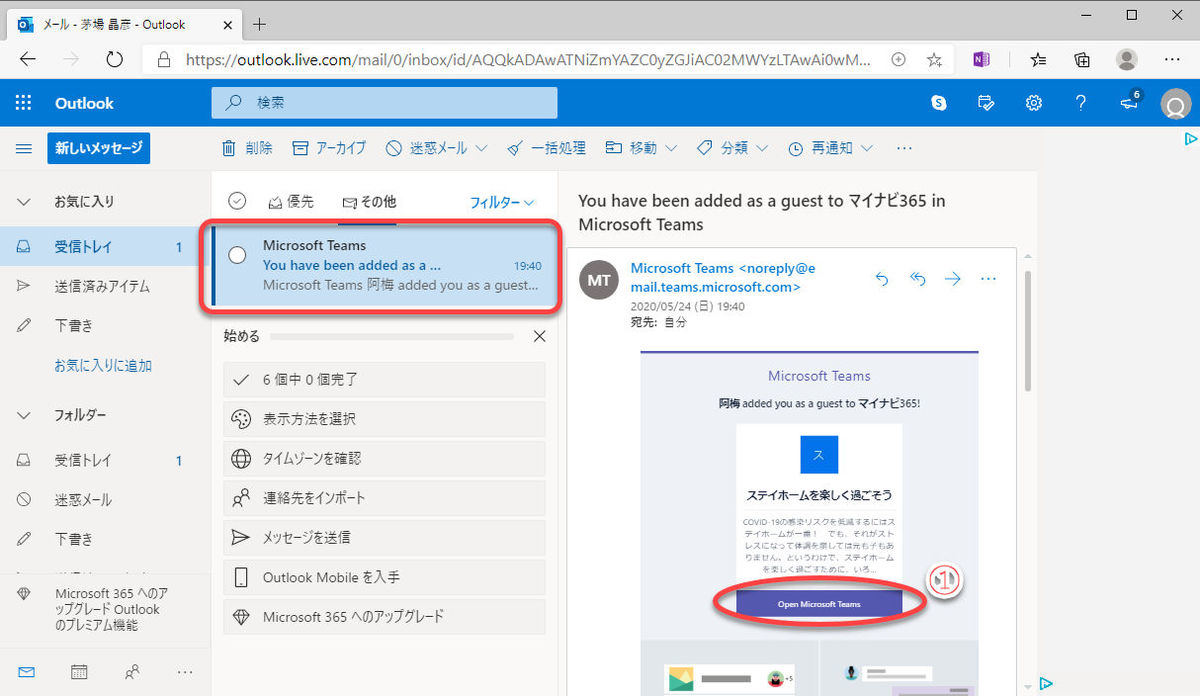Click Send a message (メッセージを送信) item
The width and height of the screenshot is (1200, 696).
[x=384, y=537]
